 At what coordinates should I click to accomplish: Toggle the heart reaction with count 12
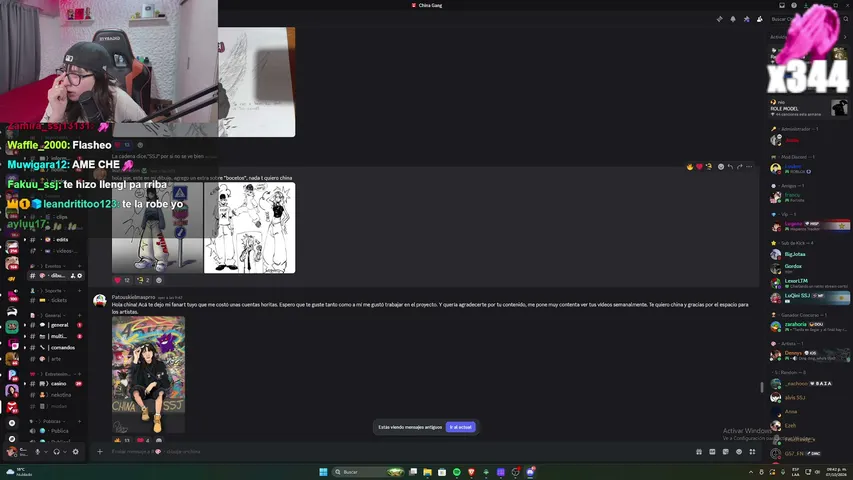click(122, 280)
